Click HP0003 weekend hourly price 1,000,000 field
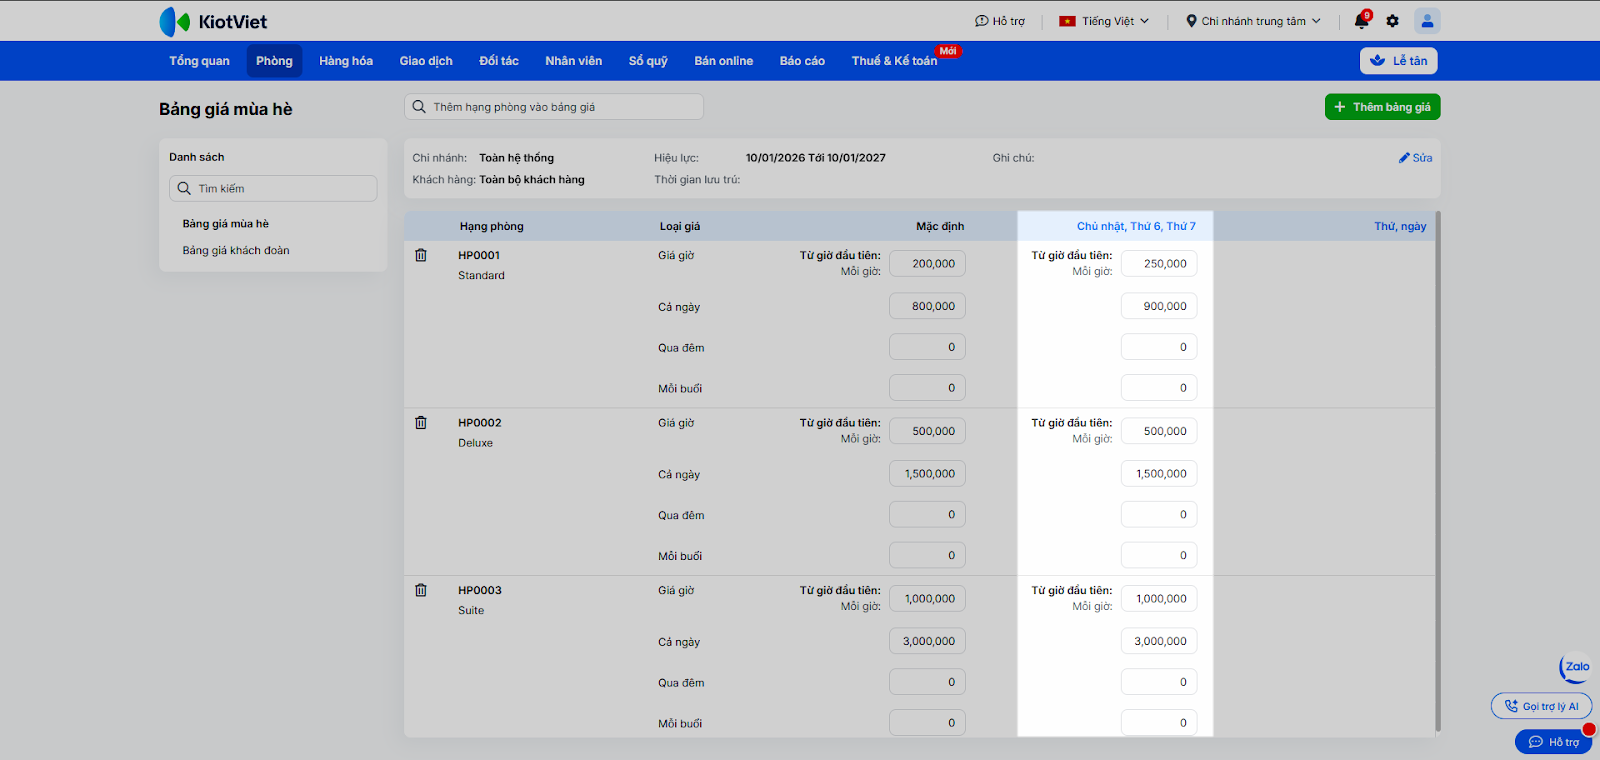The image size is (1600, 760). tap(1159, 599)
